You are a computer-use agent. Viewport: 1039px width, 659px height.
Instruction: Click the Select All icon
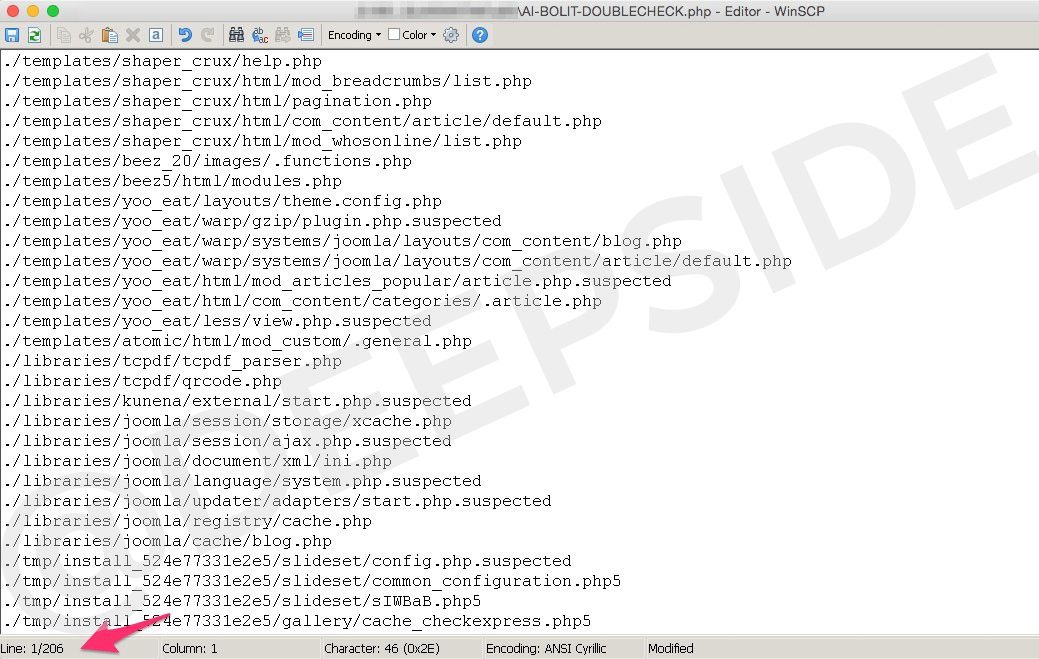156,35
